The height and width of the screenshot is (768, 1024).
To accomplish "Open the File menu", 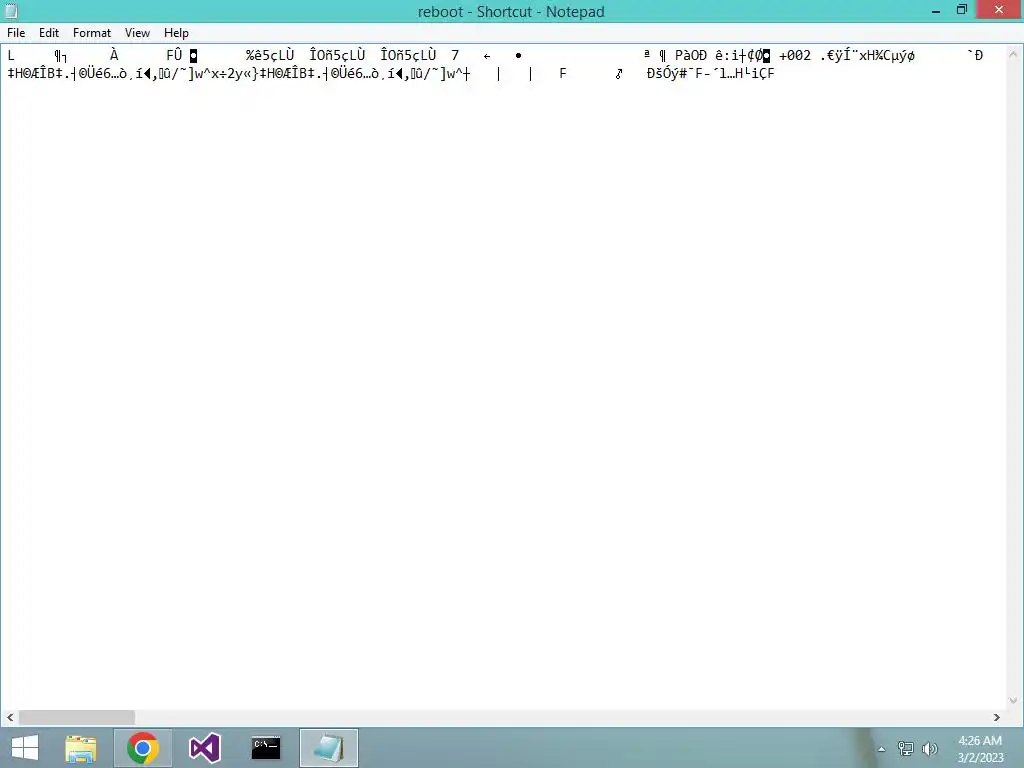I will point(16,33).
